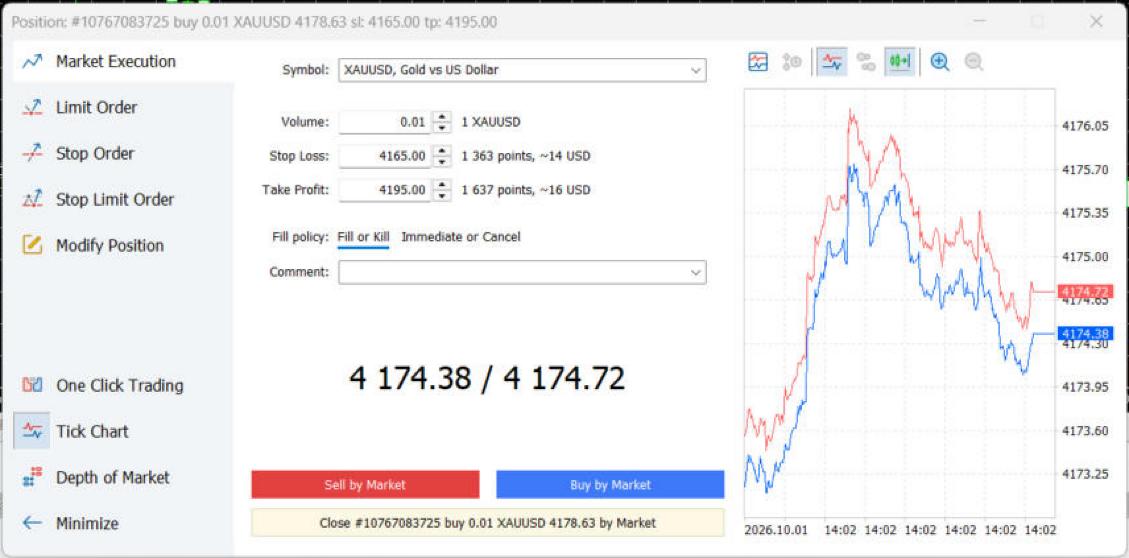Click the Market Execution icon
The image size is (1129, 558).
(32, 61)
